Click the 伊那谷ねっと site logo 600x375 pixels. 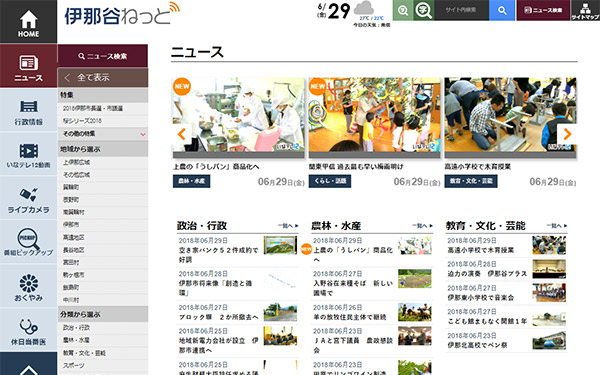(122, 15)
